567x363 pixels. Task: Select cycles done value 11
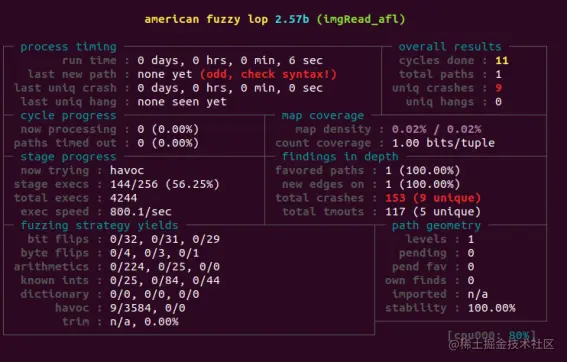pyautogui.click(x=502, y=60)
